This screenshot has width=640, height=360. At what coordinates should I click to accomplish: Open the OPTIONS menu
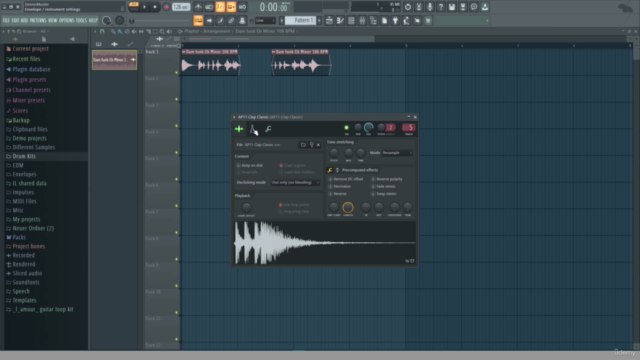tap(67, 20)
